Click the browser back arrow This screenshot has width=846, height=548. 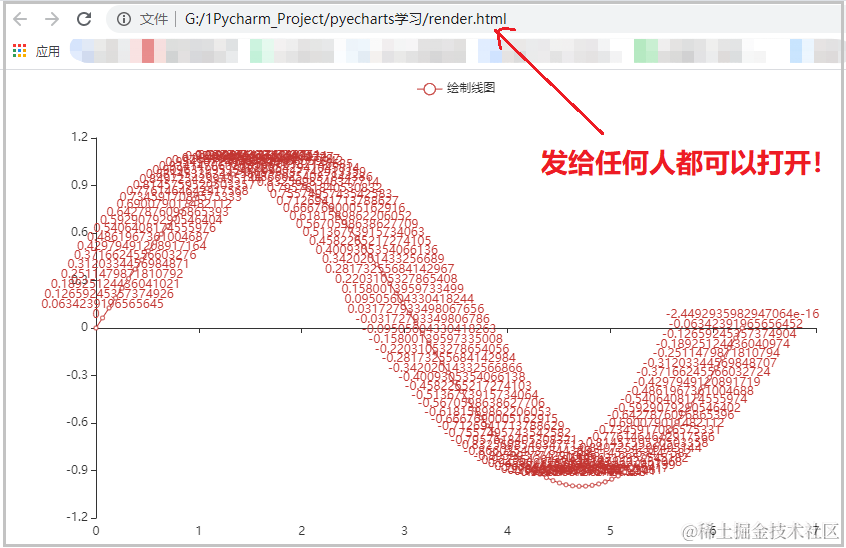pyautogui.click(x=20, y=19)
